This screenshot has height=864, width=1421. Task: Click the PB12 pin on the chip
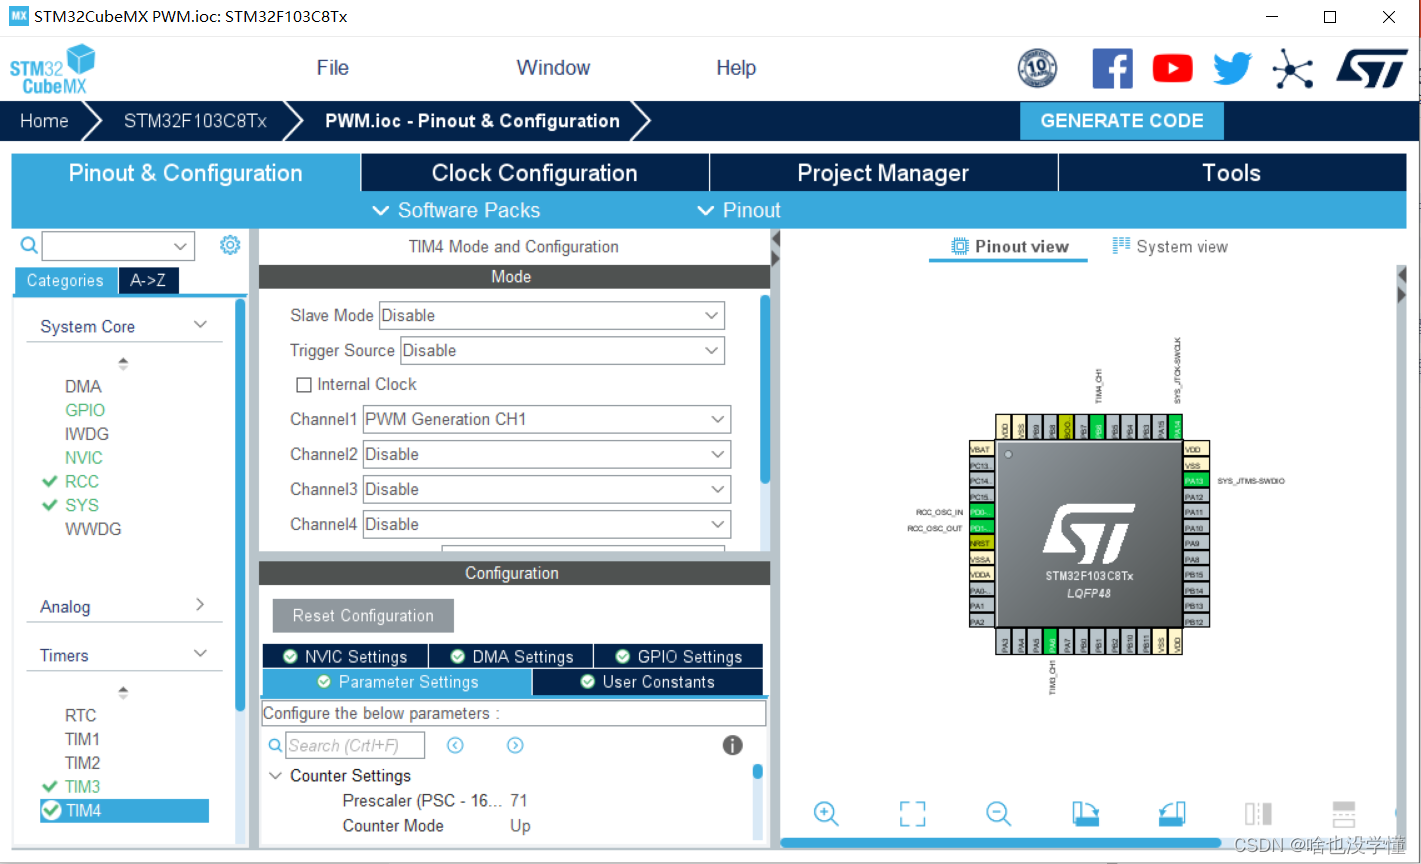(1196, 622)
